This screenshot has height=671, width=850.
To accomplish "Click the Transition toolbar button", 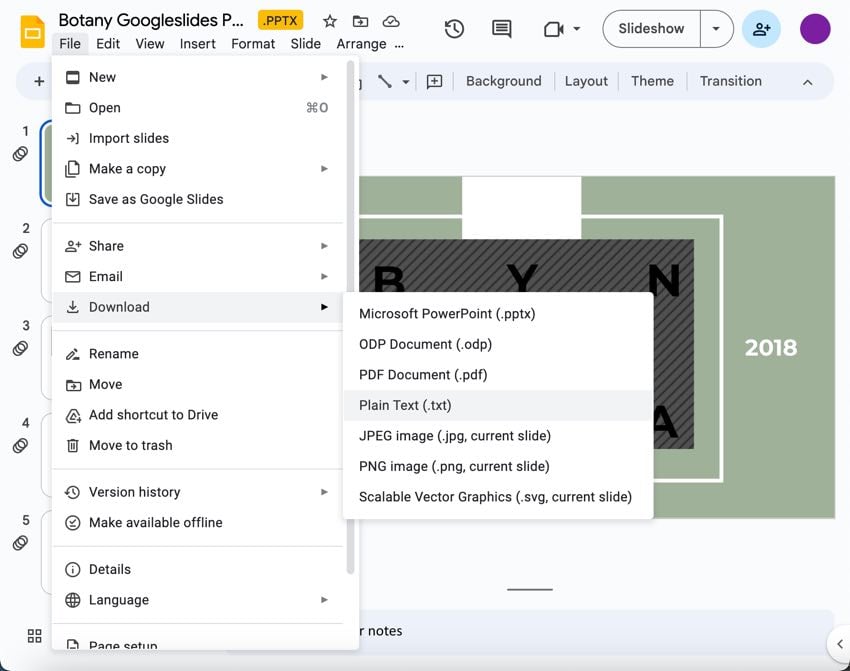I will (x=730, y=82).
